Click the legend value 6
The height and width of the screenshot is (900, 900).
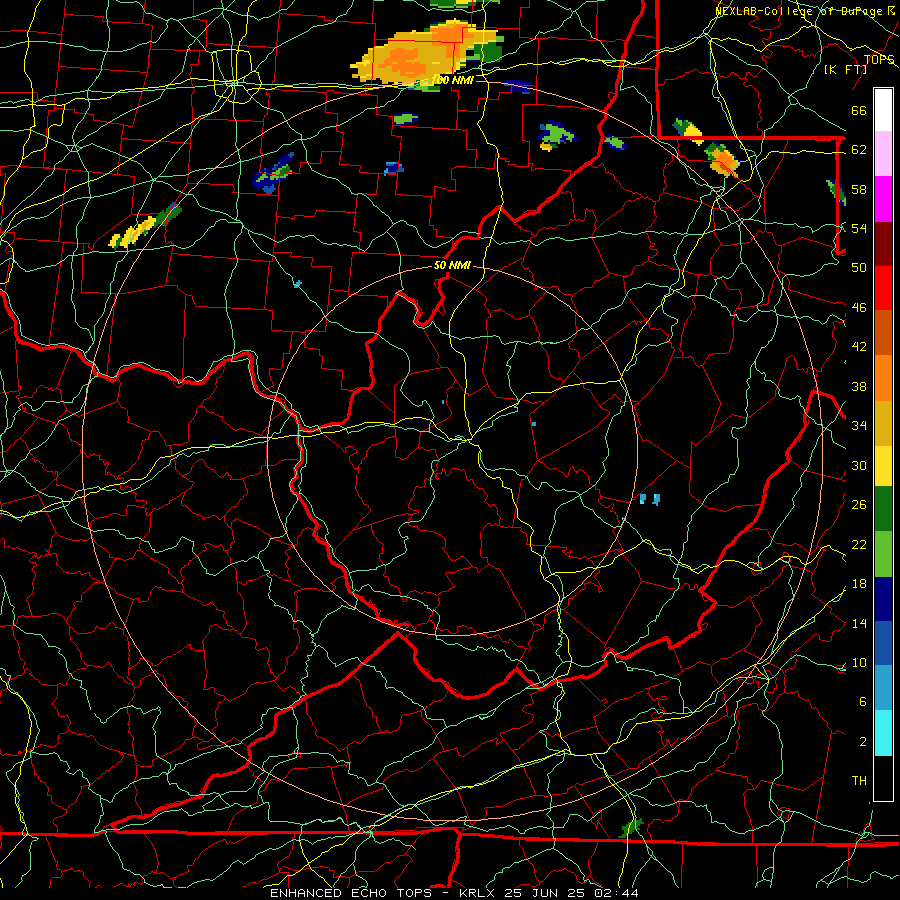tap(862, 701)
